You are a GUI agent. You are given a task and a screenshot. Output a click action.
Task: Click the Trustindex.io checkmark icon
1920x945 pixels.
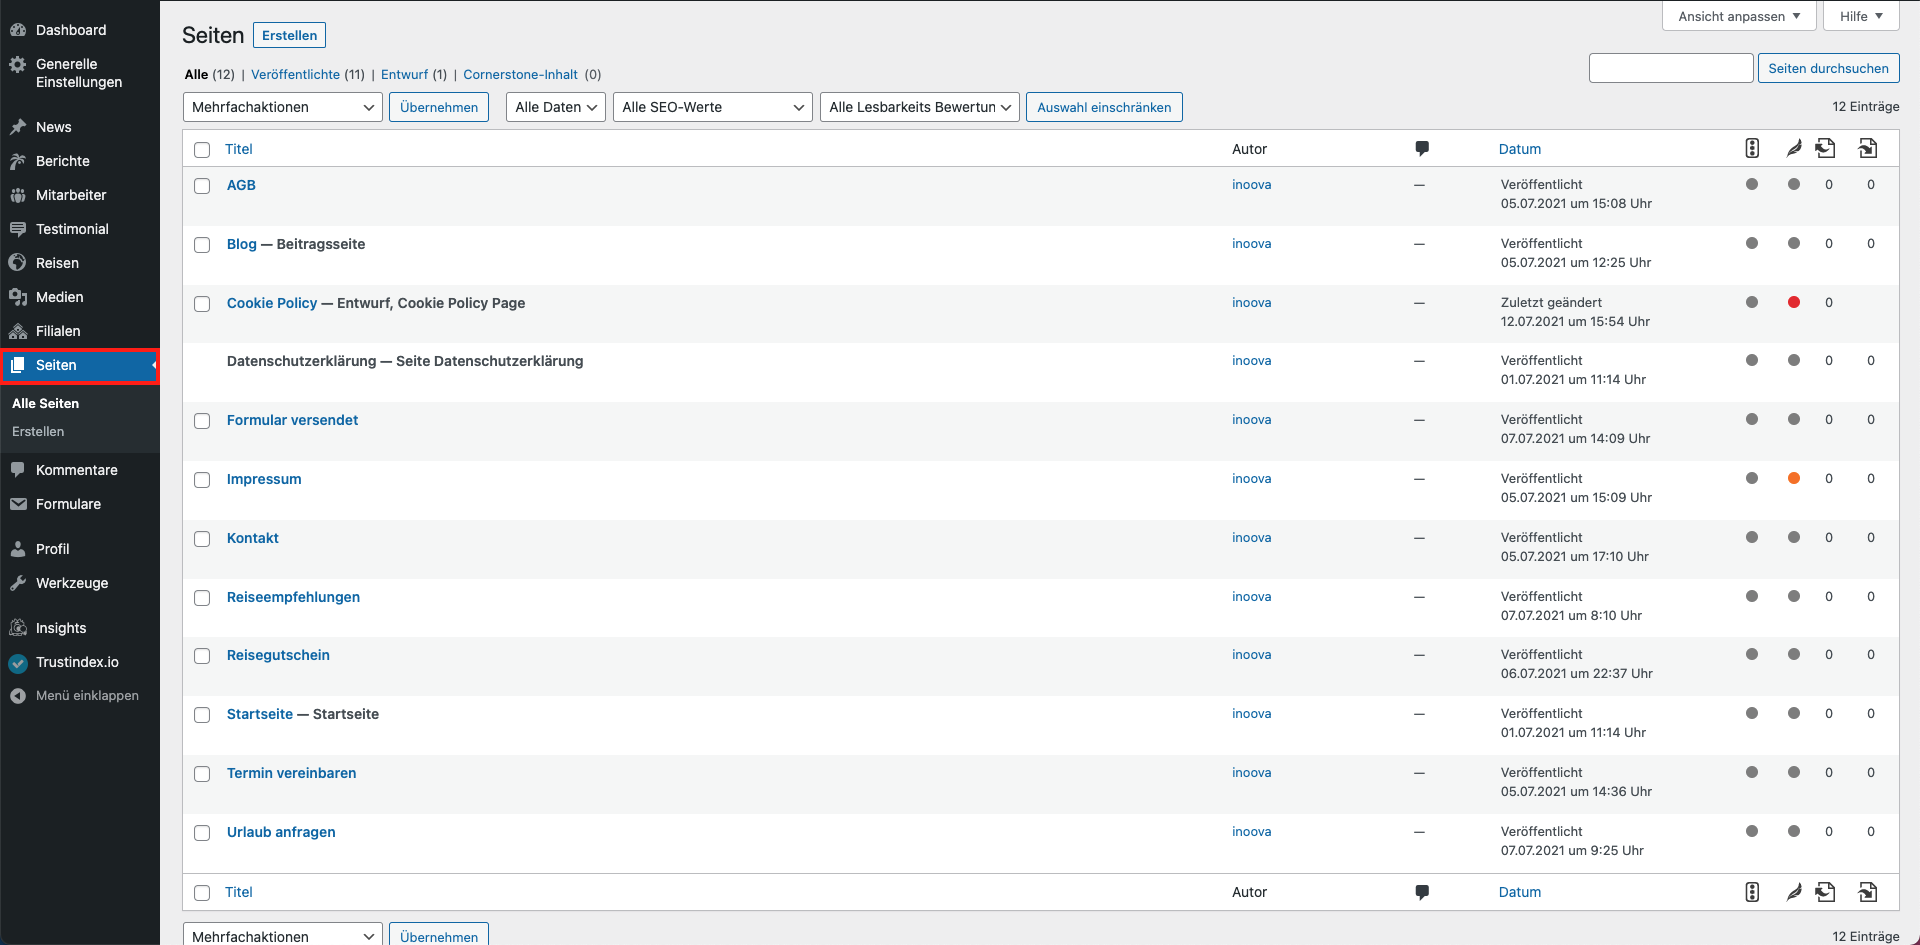[x=18, y=662]
